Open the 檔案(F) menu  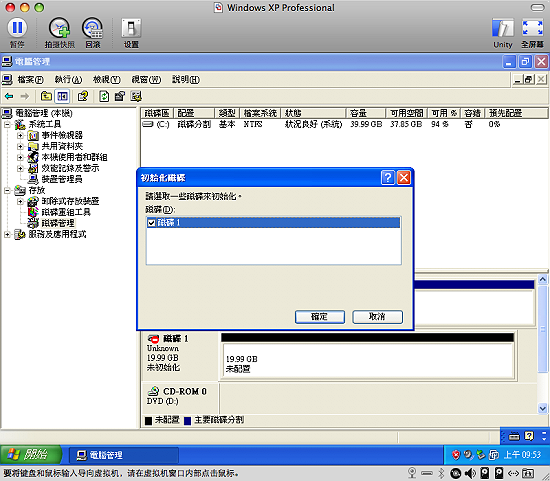[x=31, y=80]
